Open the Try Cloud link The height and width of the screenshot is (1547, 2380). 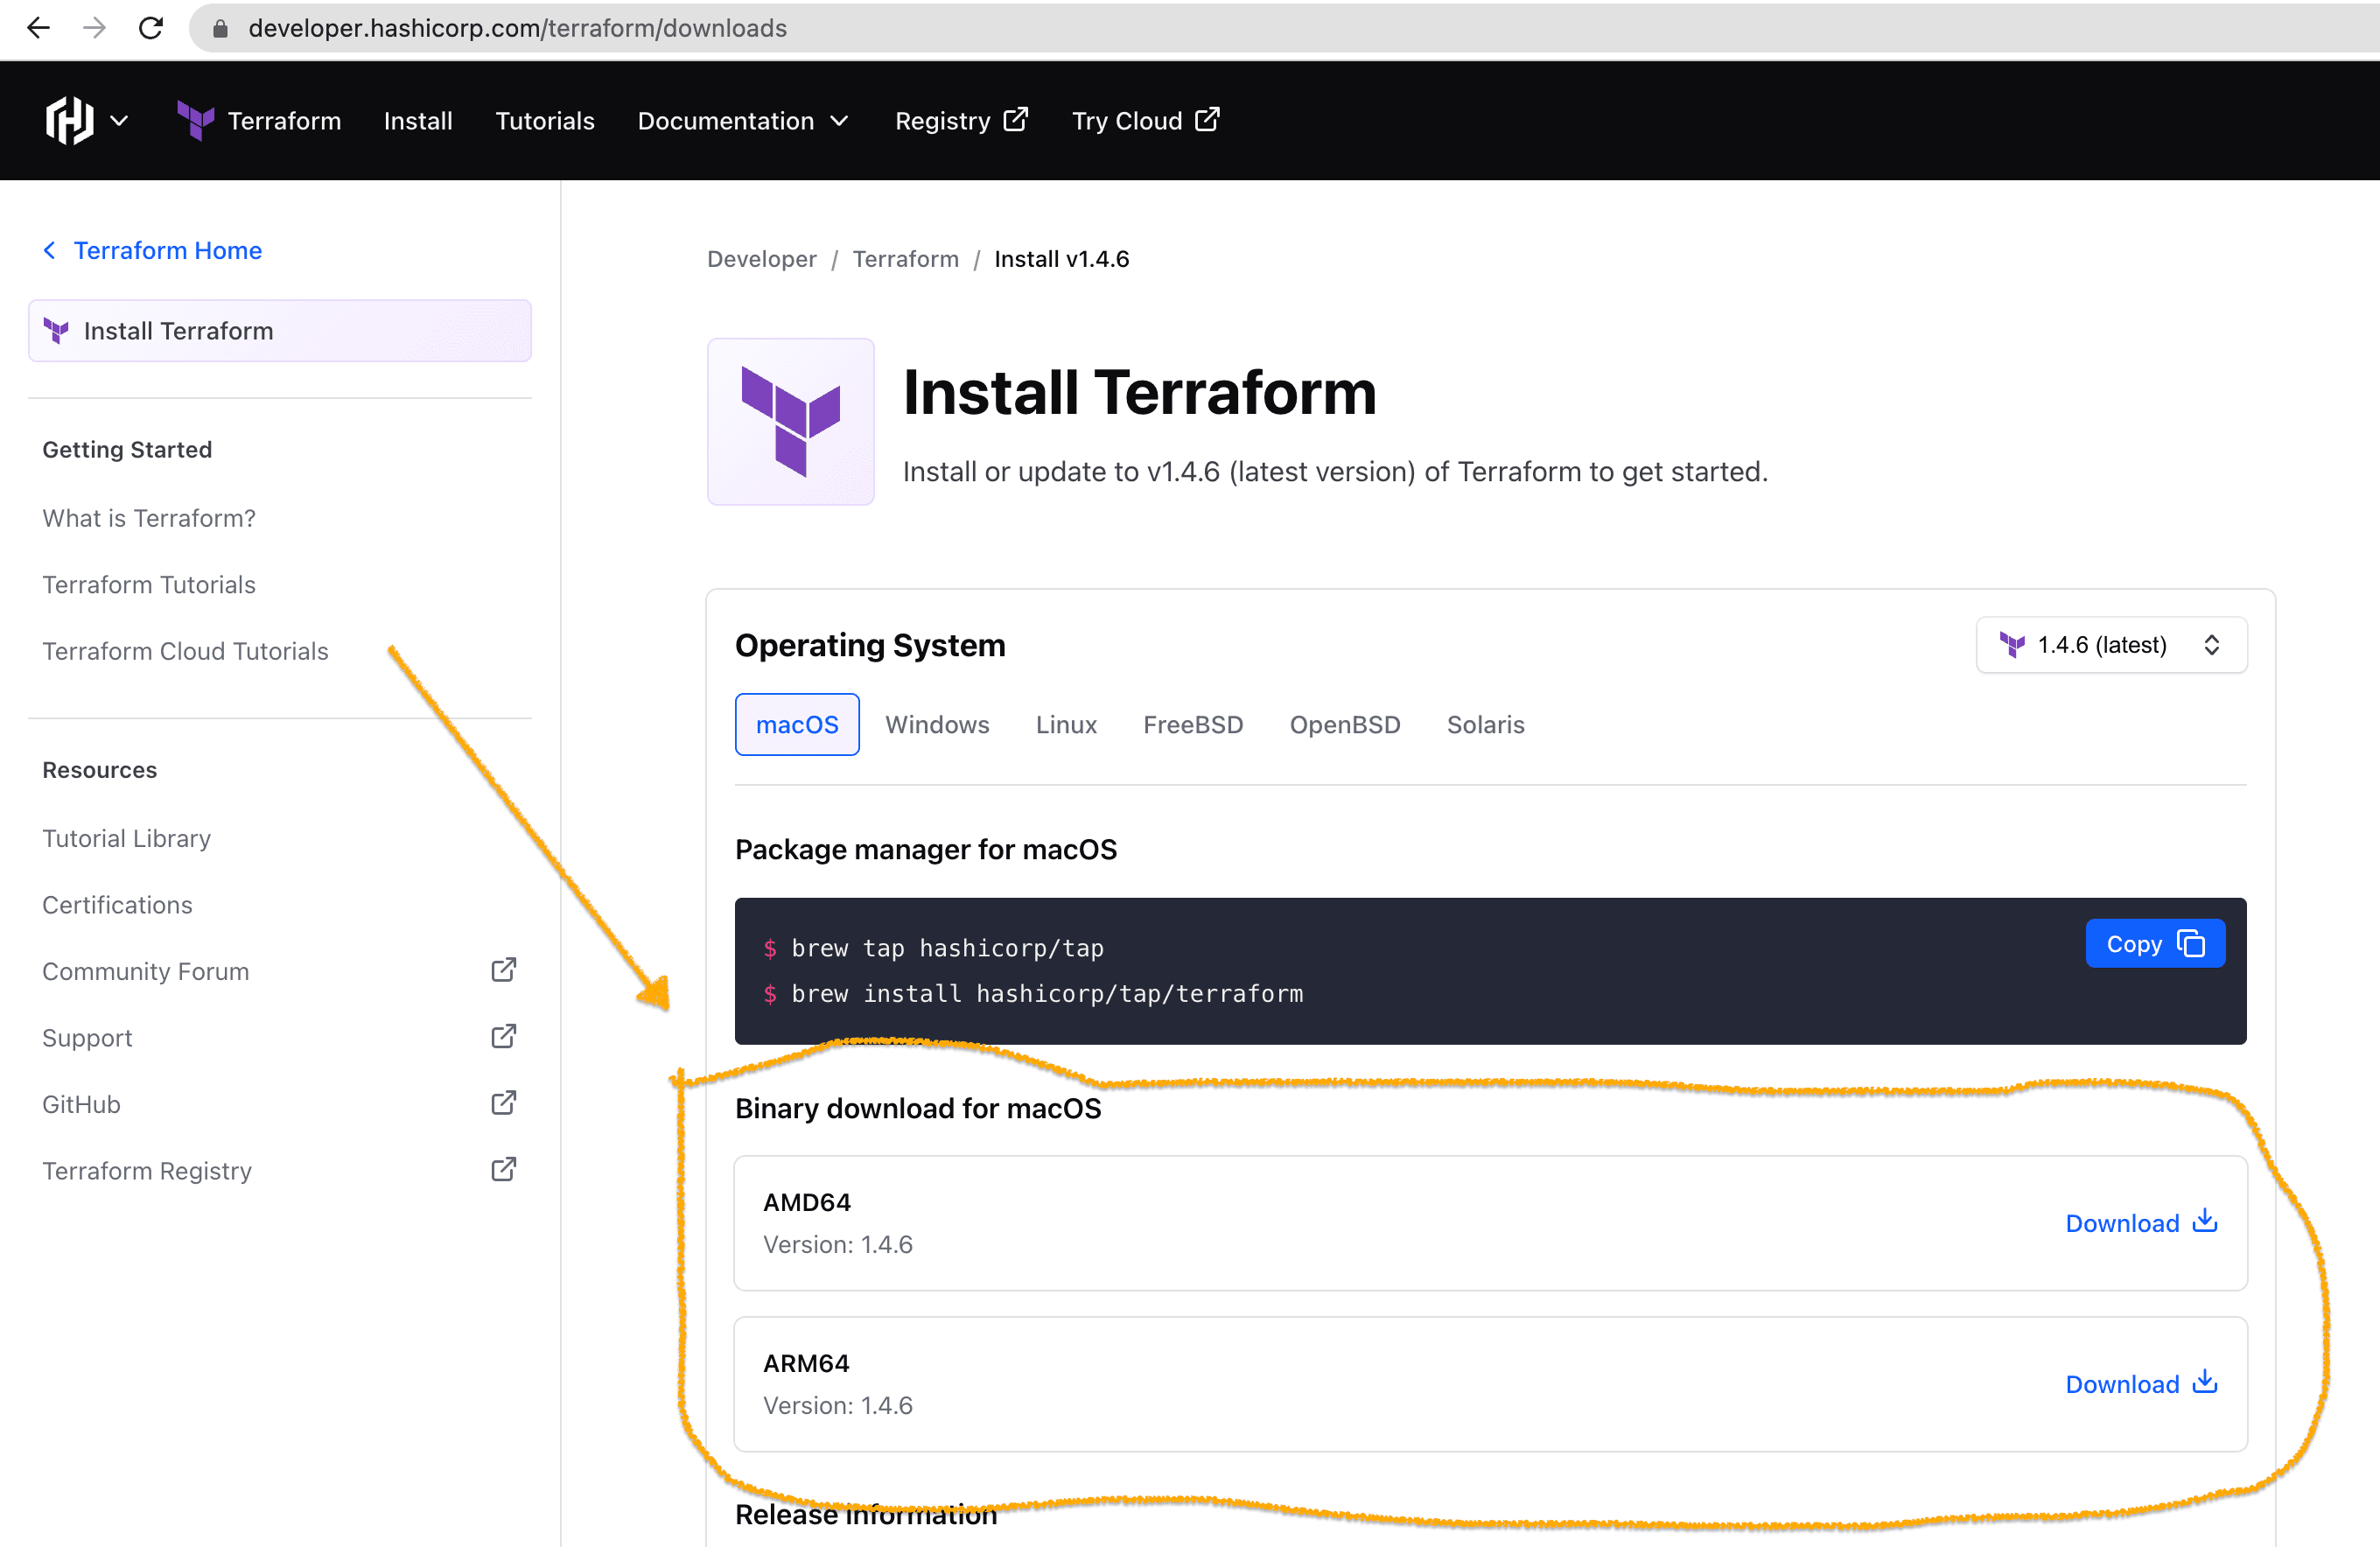pyautogui.click(x=1145, y=121)
